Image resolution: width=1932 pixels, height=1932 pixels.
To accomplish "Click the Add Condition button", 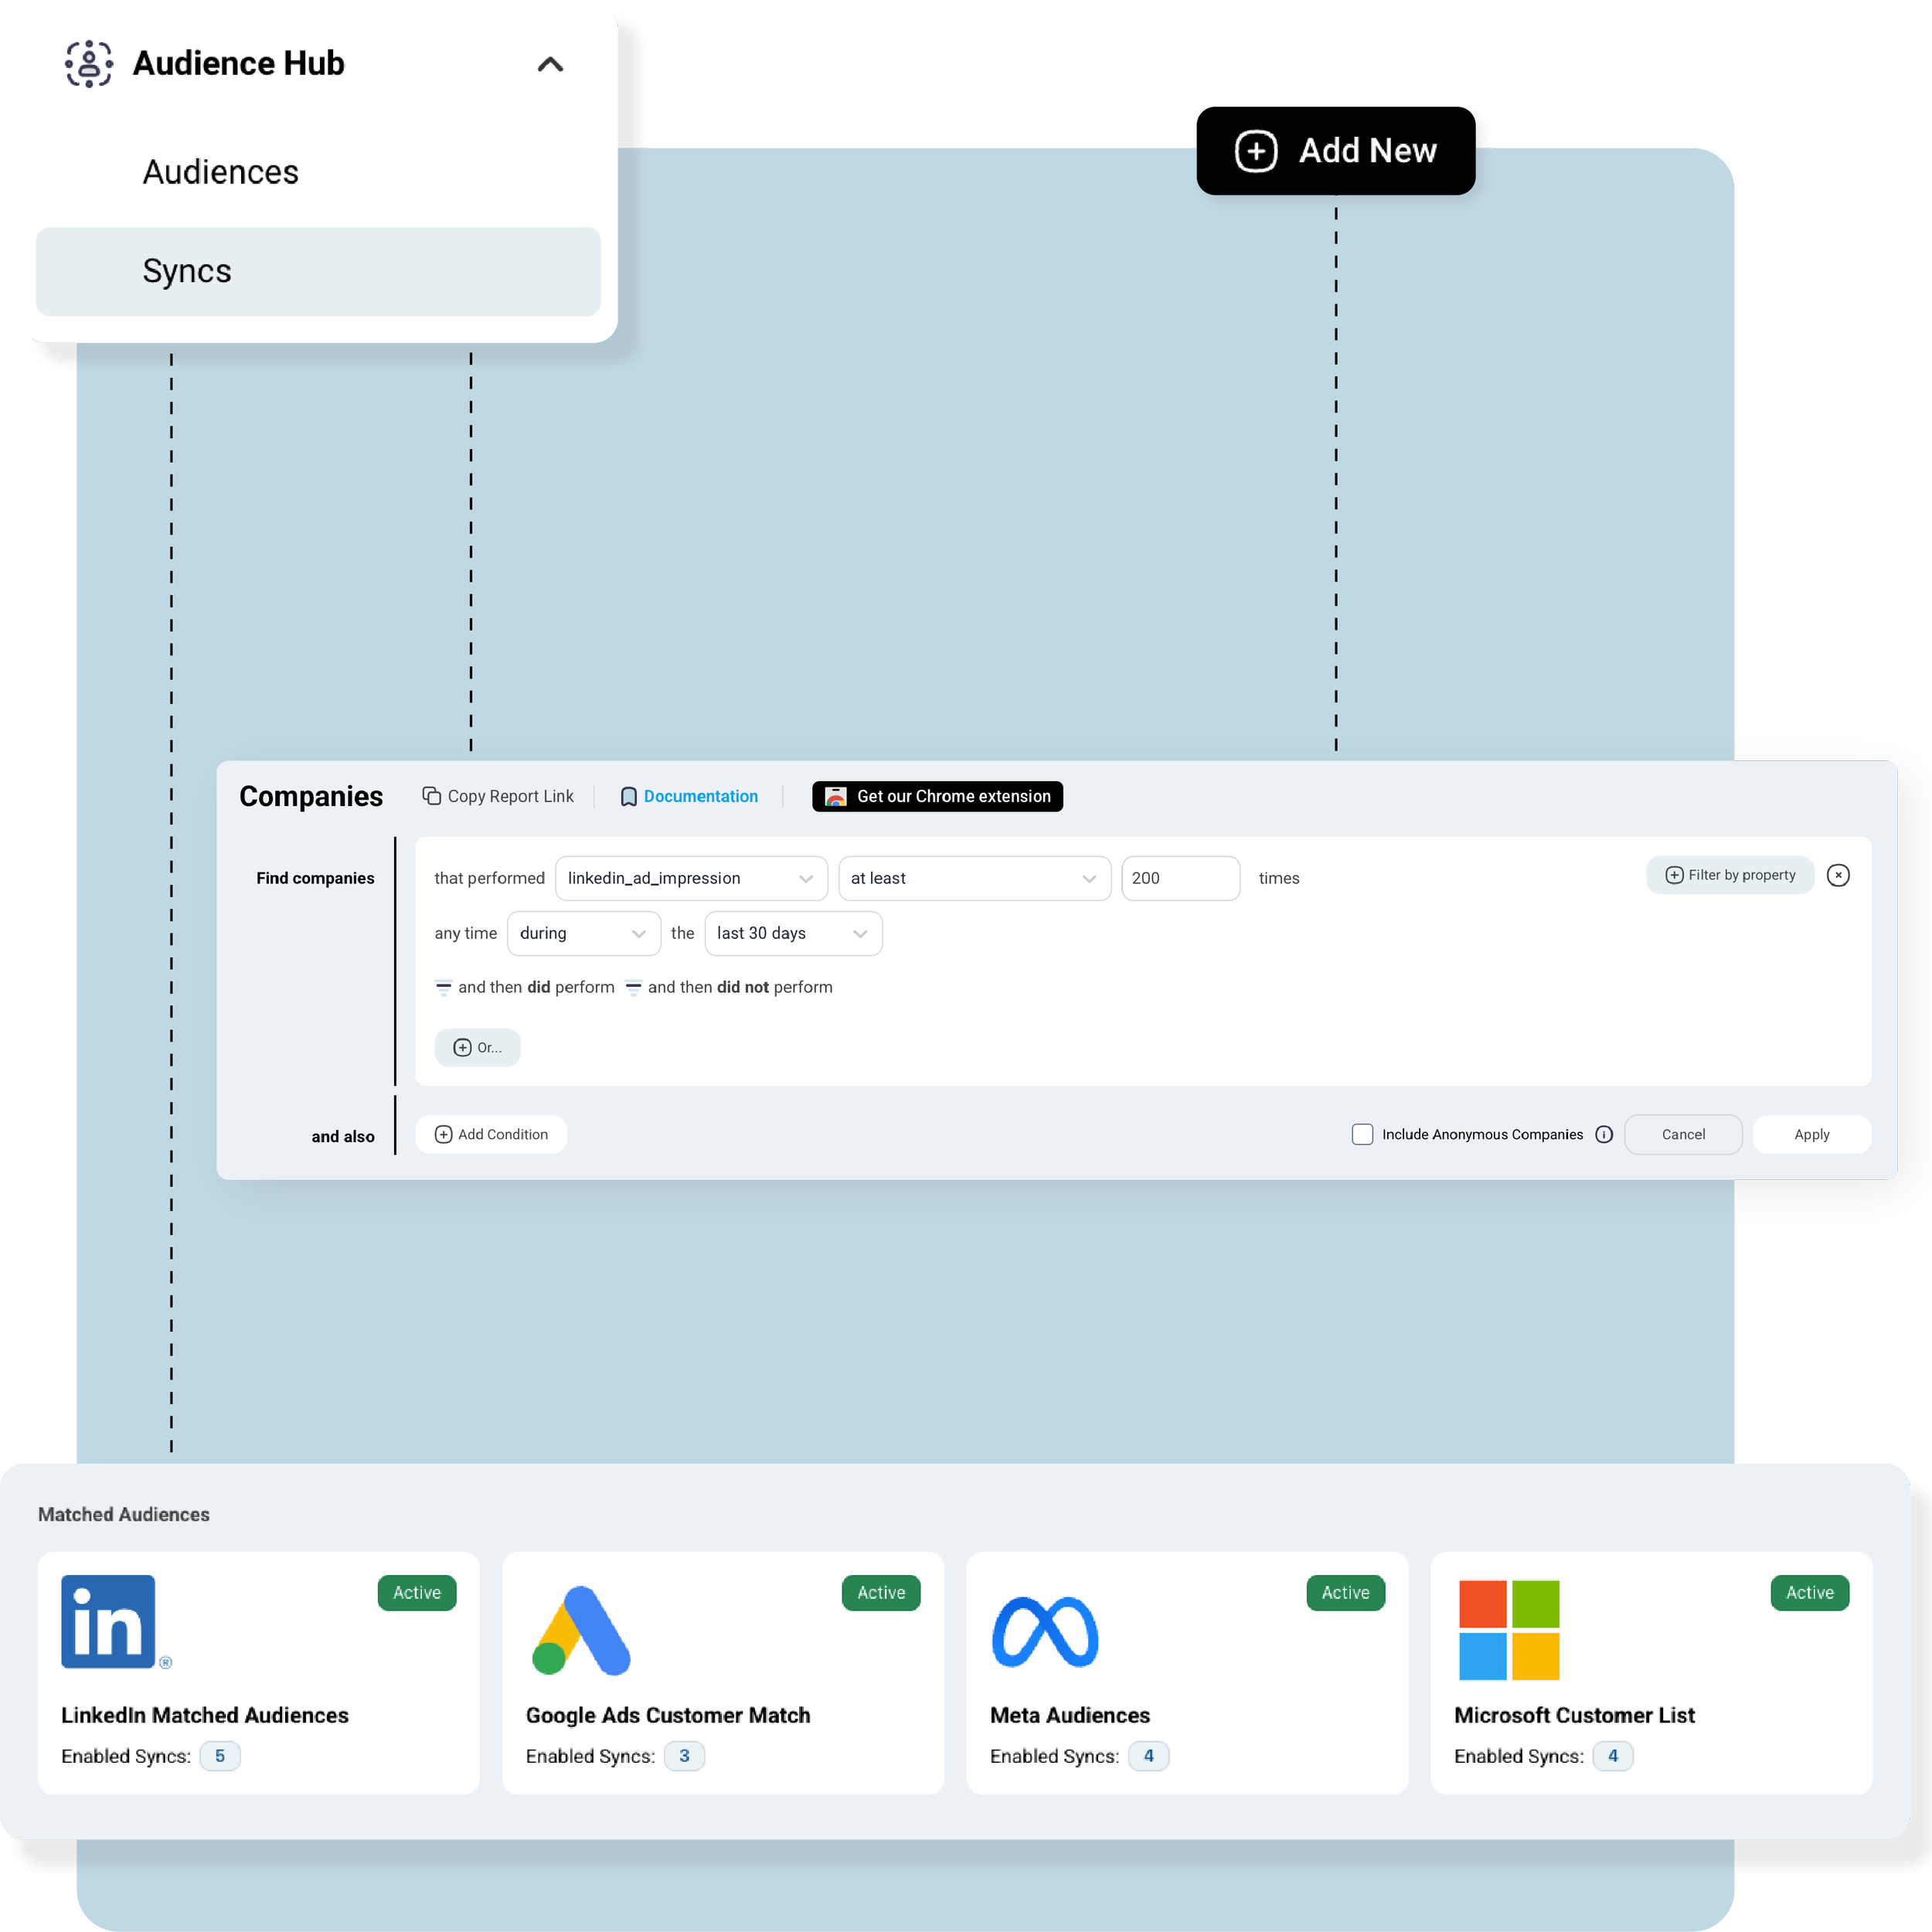I will 491,1134.
